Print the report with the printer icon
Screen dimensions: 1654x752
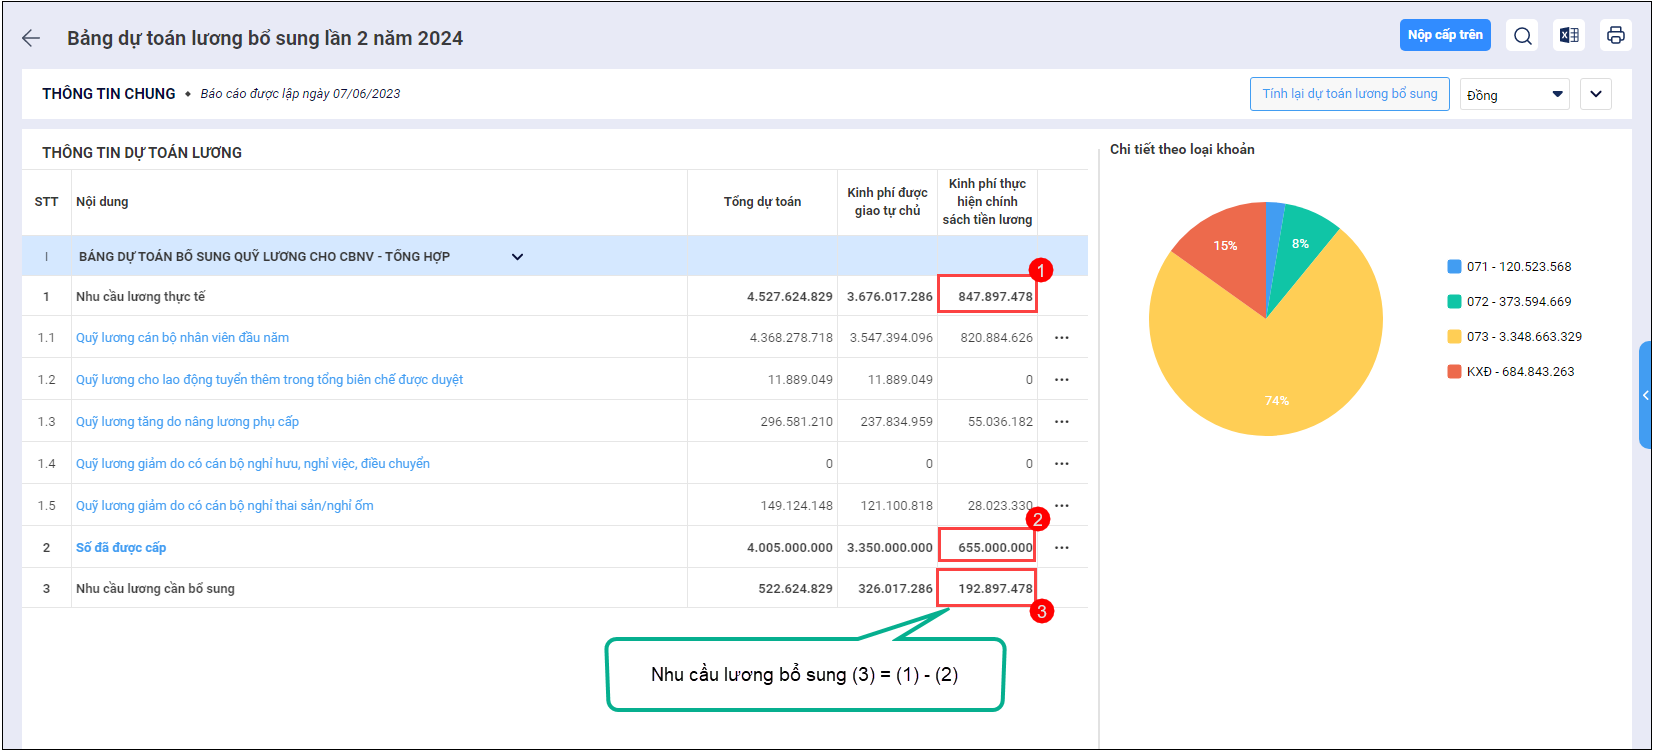coord(1616,36)
